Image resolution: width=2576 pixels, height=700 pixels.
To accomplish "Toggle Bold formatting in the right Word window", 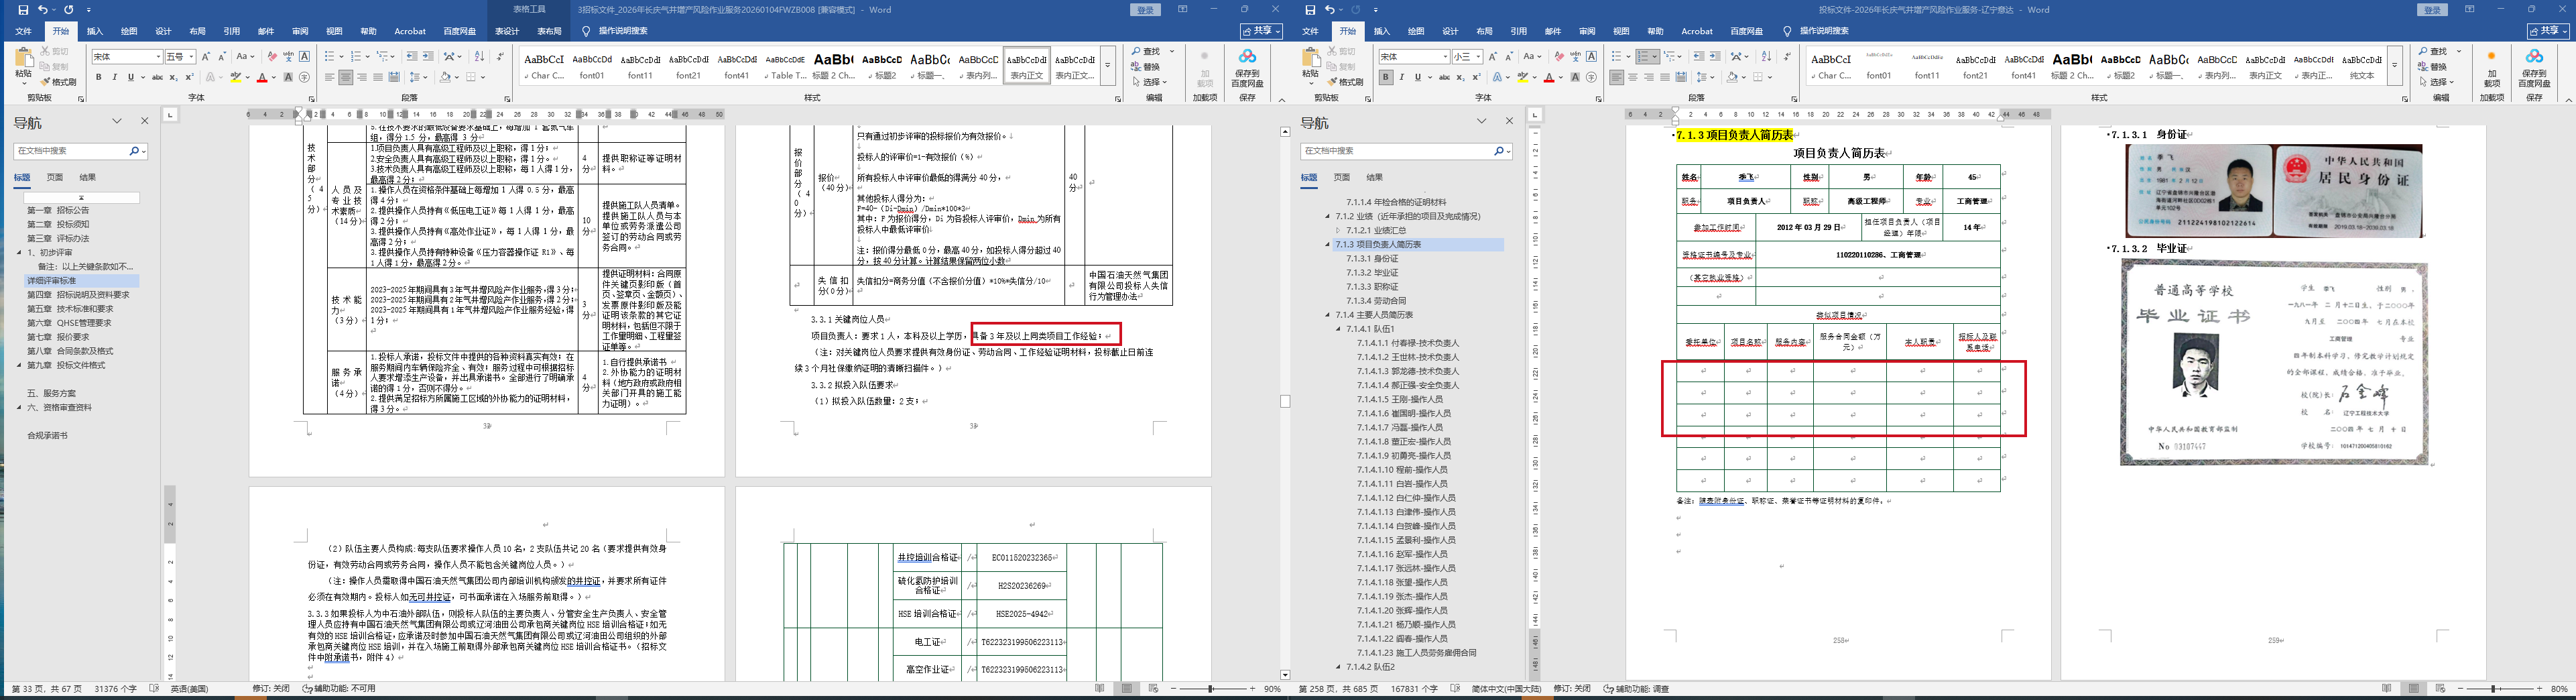I will click(1385, 77).
